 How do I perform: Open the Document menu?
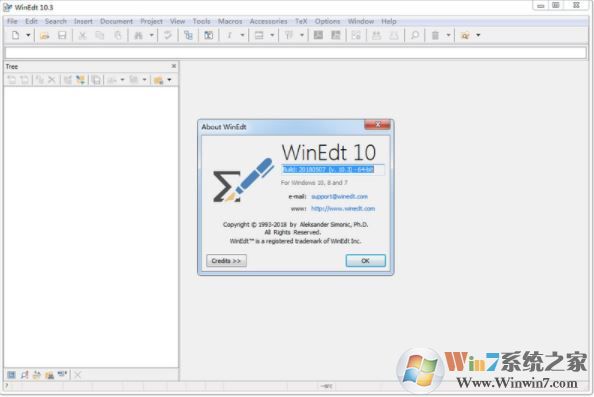click(116, 21)
